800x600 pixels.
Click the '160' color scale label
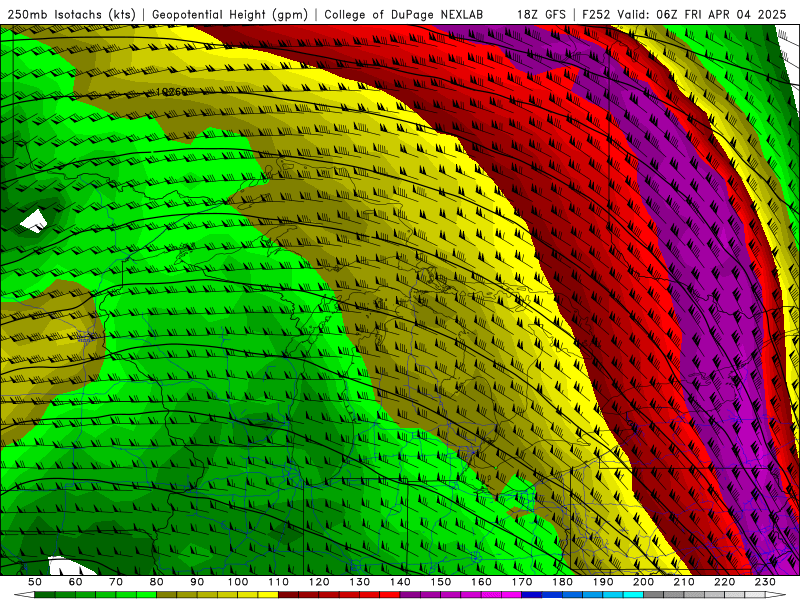pos(481,582)
